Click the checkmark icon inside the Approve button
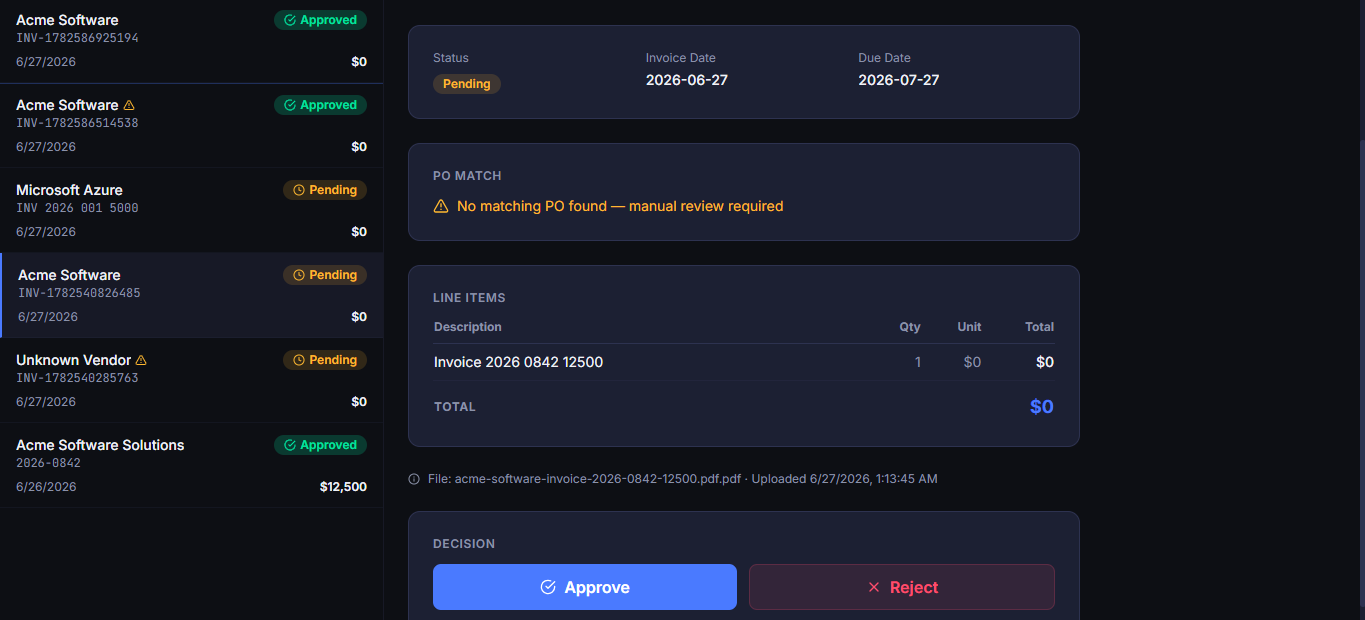 [548, 587]
